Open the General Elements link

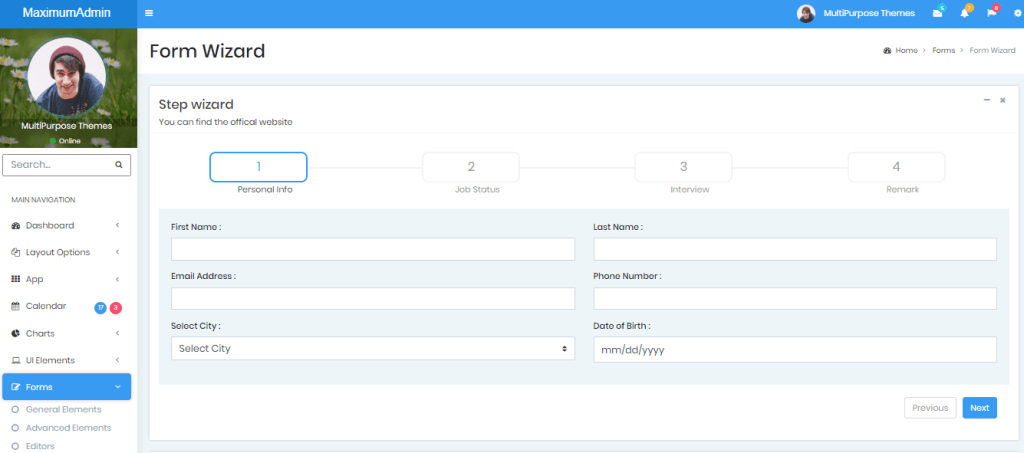[63, 410]
